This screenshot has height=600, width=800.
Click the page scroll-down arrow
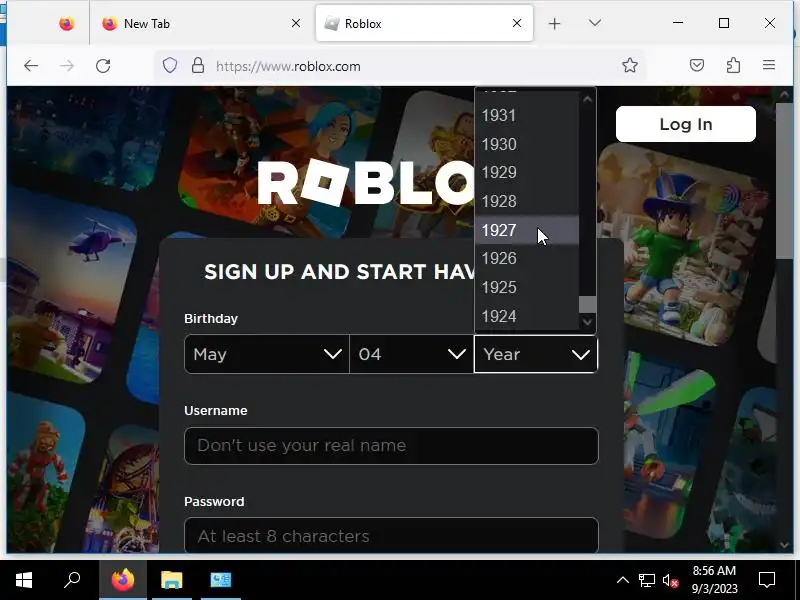tap(784, 545)
